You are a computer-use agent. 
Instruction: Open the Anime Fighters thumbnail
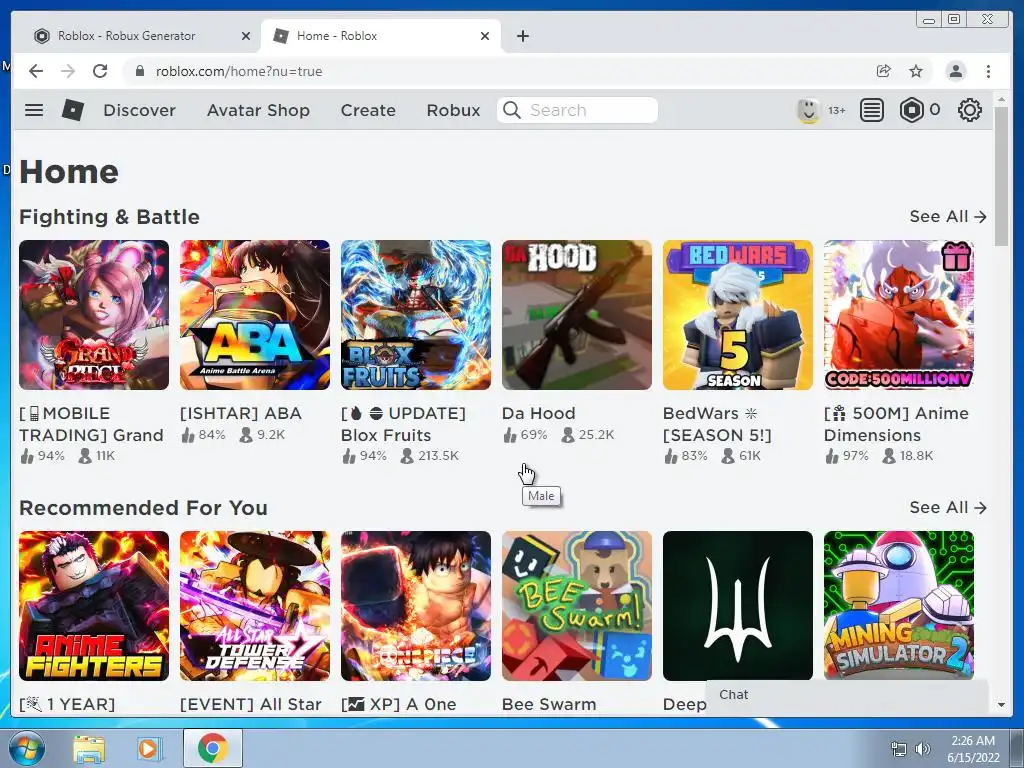click(x=94, y=606)
